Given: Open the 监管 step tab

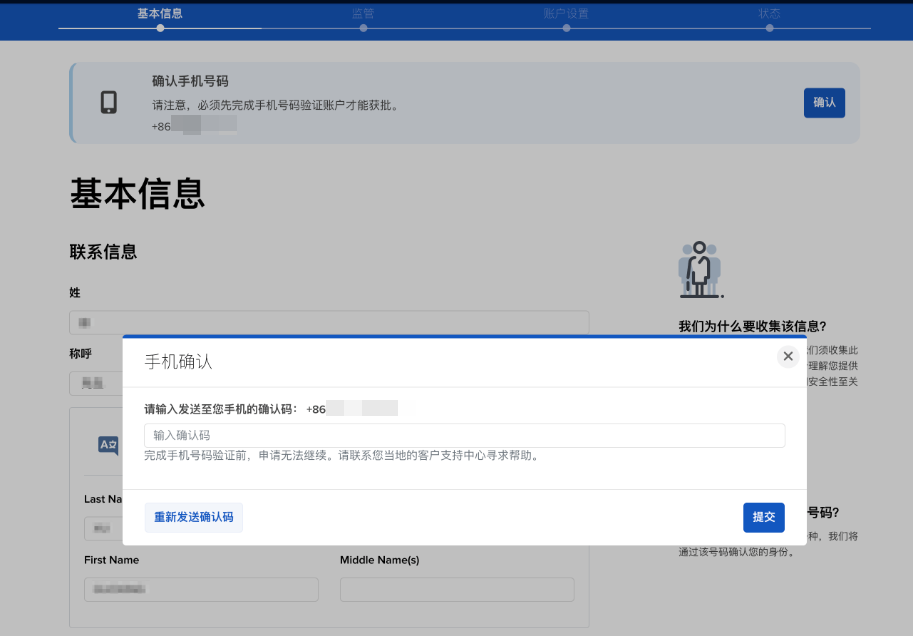Looking at the screenshot, I should [x=363, y=13].
